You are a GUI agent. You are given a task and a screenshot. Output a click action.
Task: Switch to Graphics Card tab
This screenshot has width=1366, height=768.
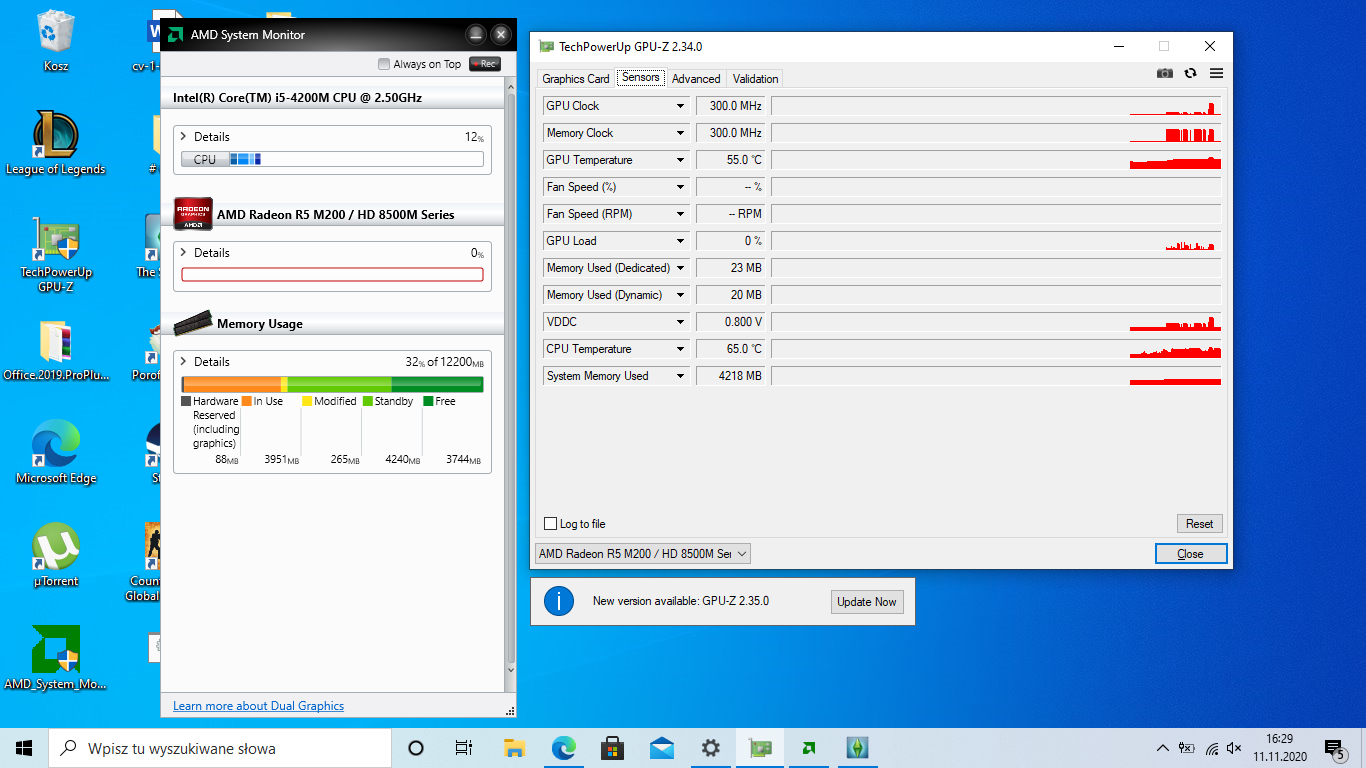pos(576,79)
